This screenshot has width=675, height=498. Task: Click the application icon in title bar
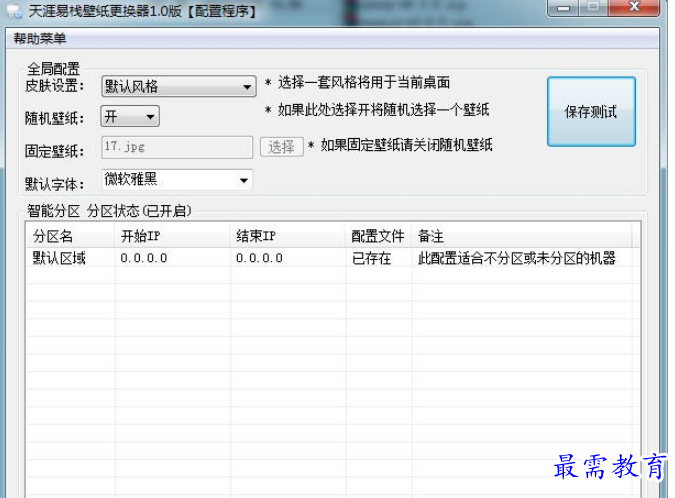(15, 12)
